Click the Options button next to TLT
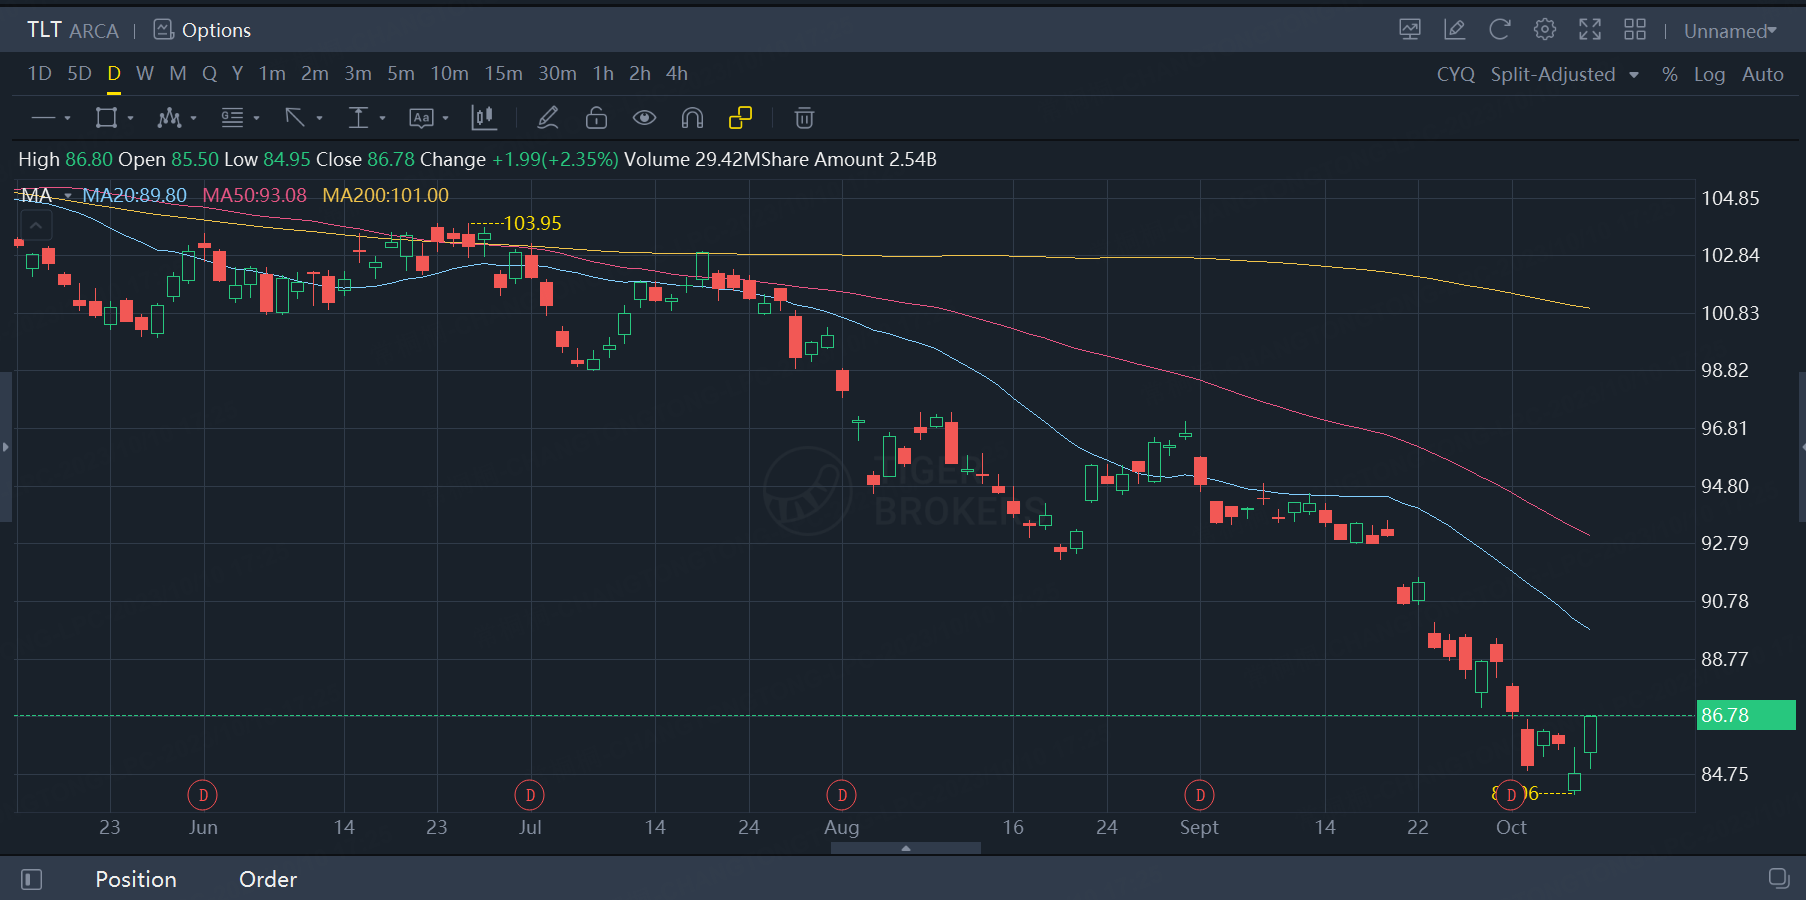Viewport: 1806px width, 900px height. coord(203,31)
